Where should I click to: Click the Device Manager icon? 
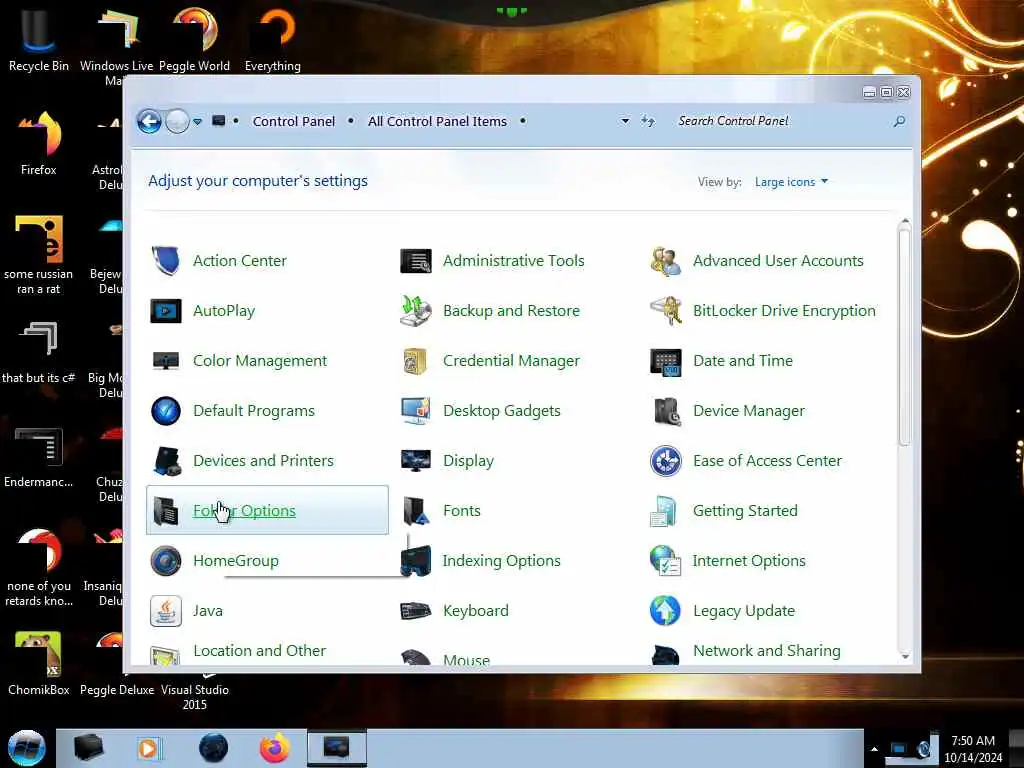click(x=666, y=411)
